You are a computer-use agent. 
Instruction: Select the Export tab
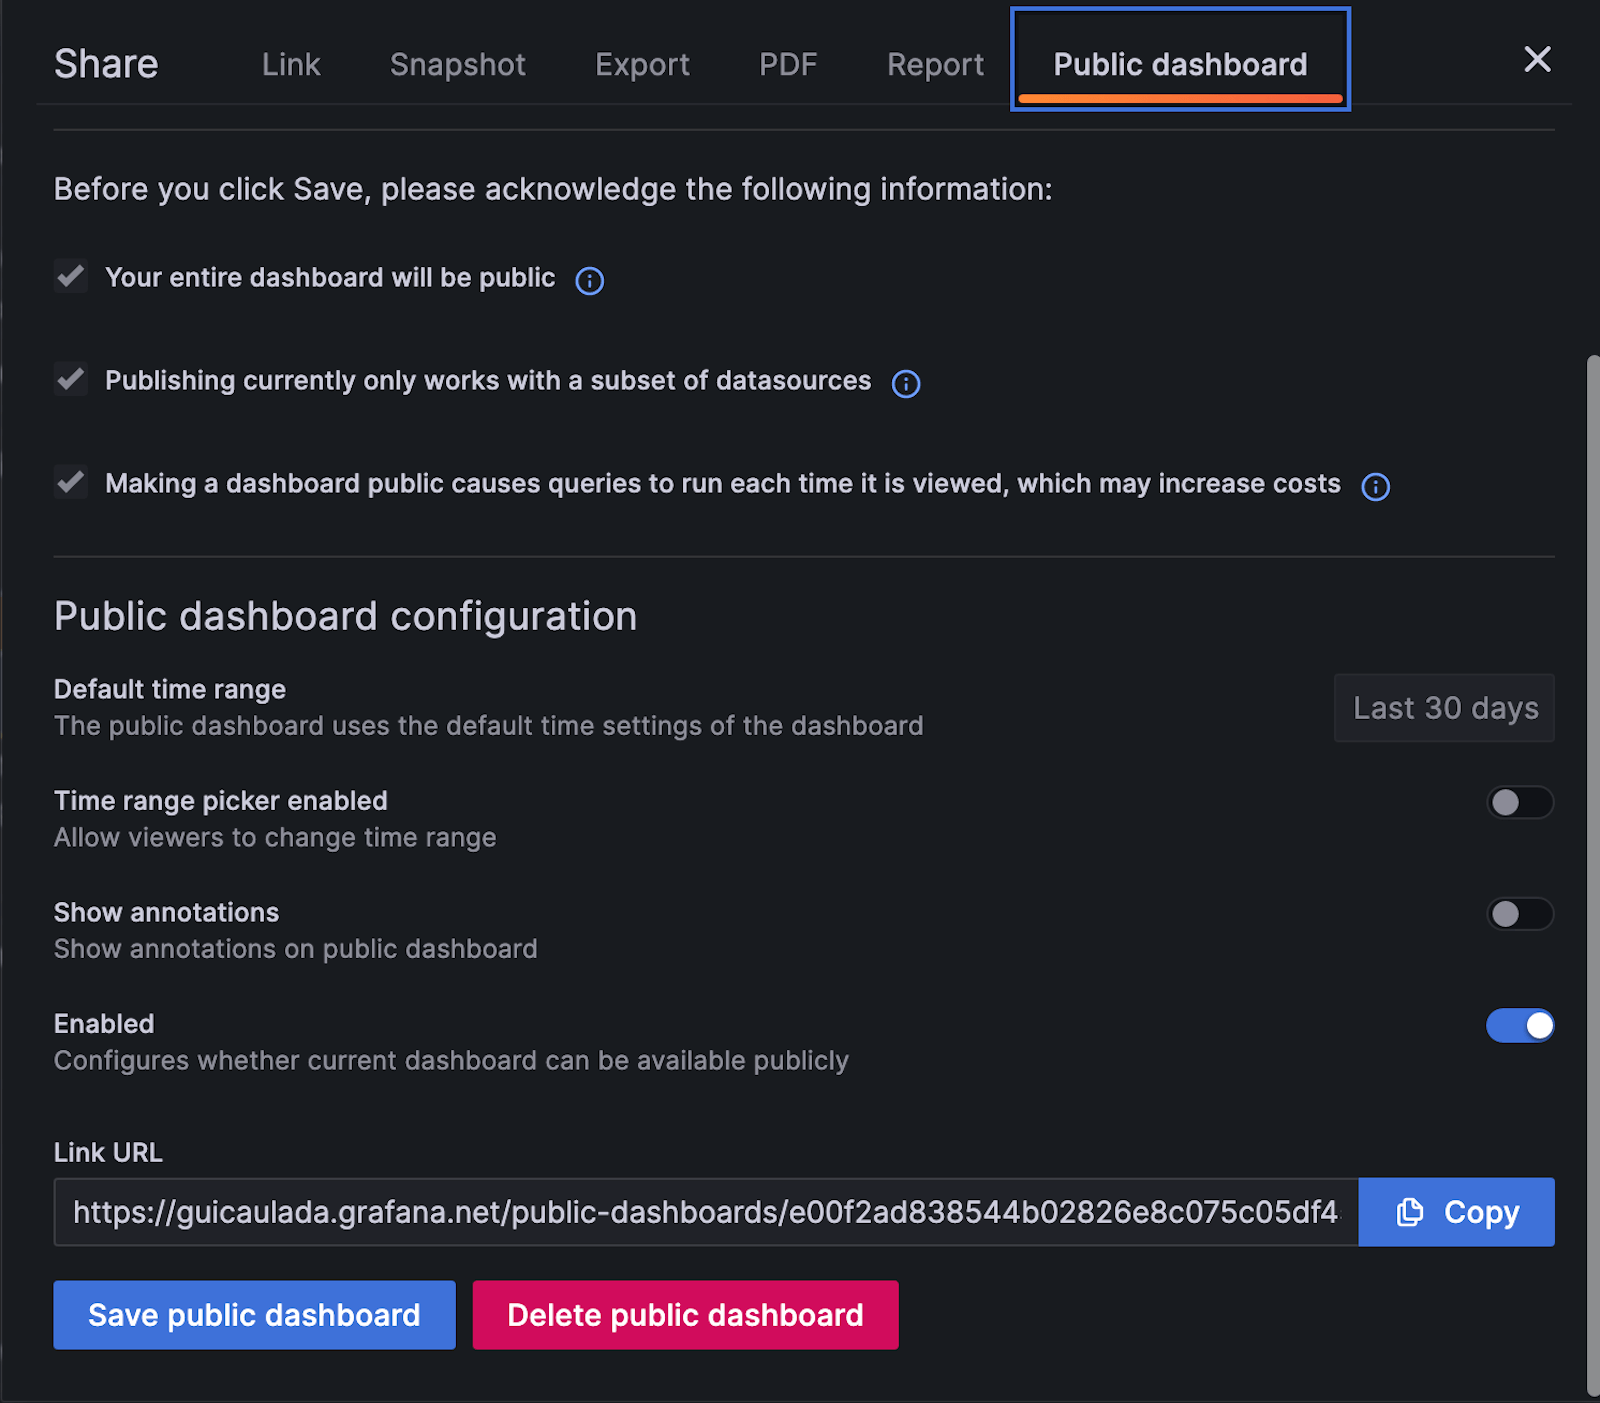pyautogui.click(x=642, y=64)
